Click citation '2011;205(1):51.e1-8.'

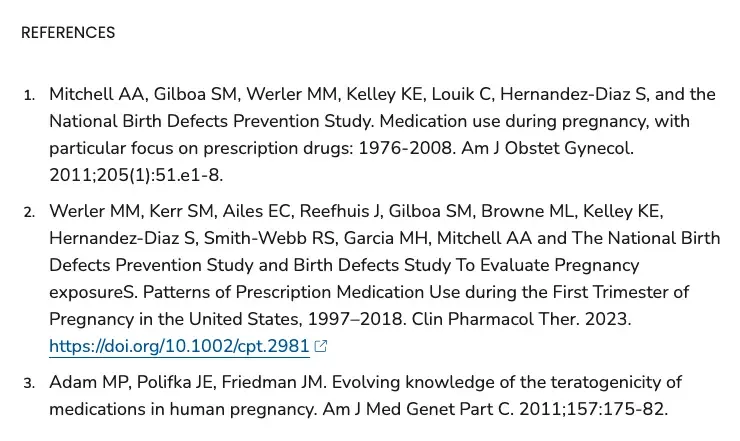point(136,175)
